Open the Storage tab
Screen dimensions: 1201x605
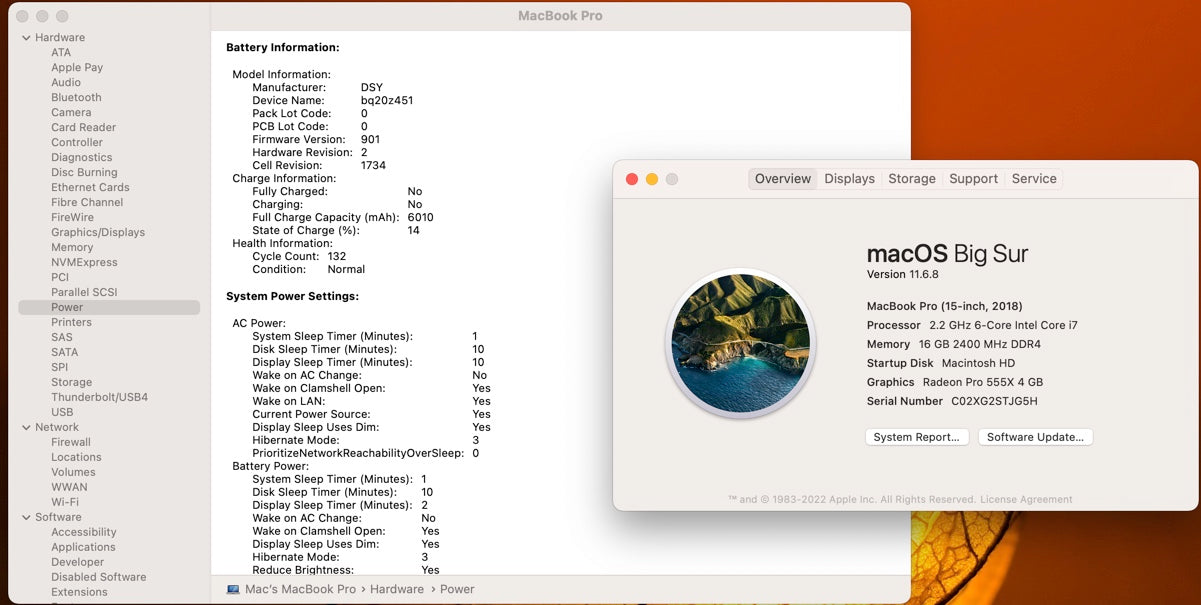pos(912,179)
